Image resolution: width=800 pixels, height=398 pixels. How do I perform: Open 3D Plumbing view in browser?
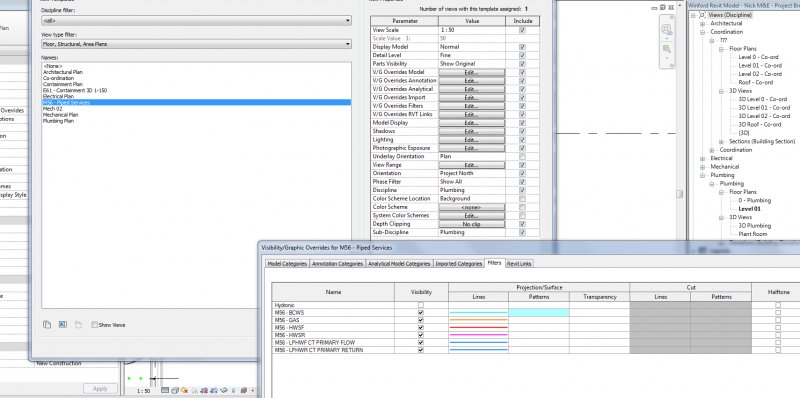point(755,226)
